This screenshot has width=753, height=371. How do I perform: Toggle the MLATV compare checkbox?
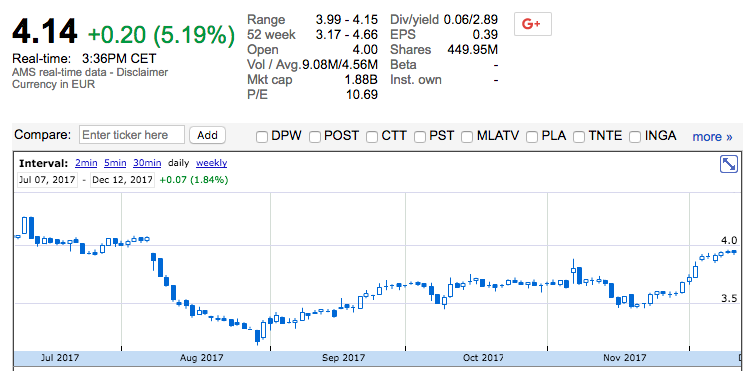click(467, 137)
